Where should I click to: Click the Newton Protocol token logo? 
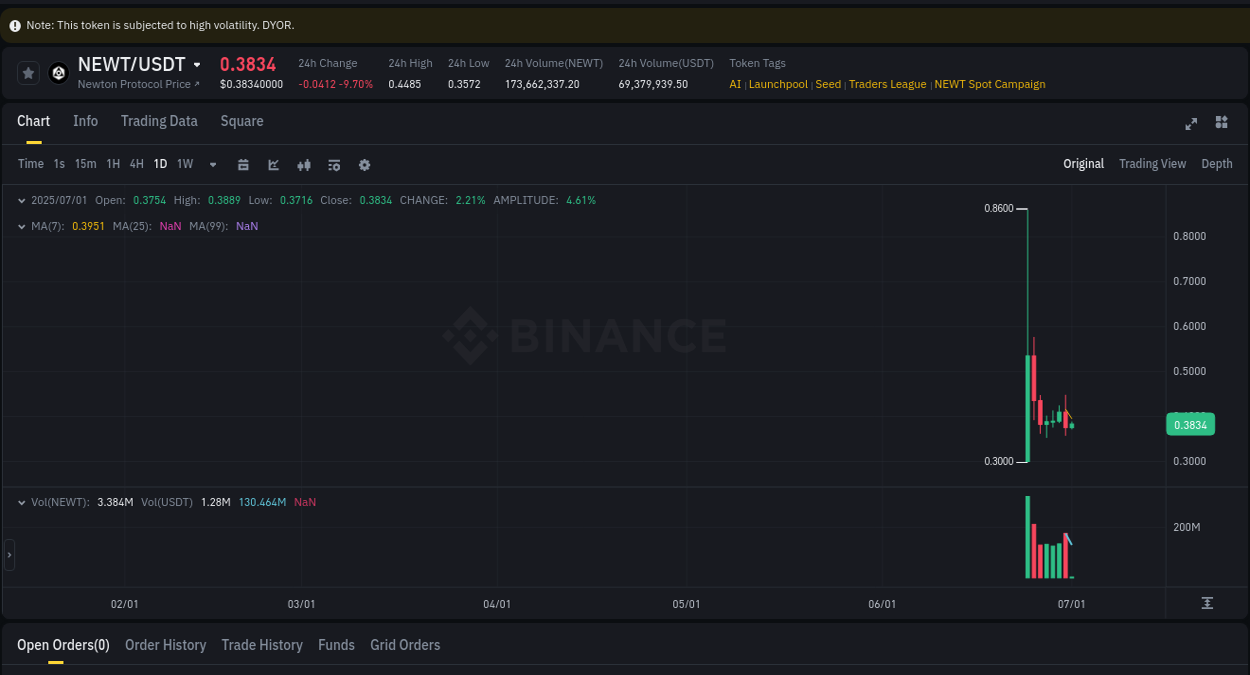[58, 72]
